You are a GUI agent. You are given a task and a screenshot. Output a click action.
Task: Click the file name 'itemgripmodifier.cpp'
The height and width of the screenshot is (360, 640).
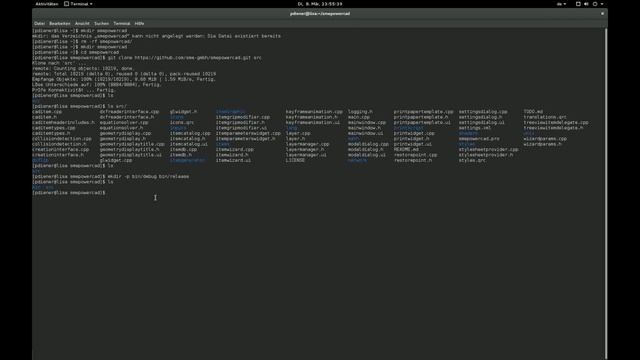pos(243,117)
